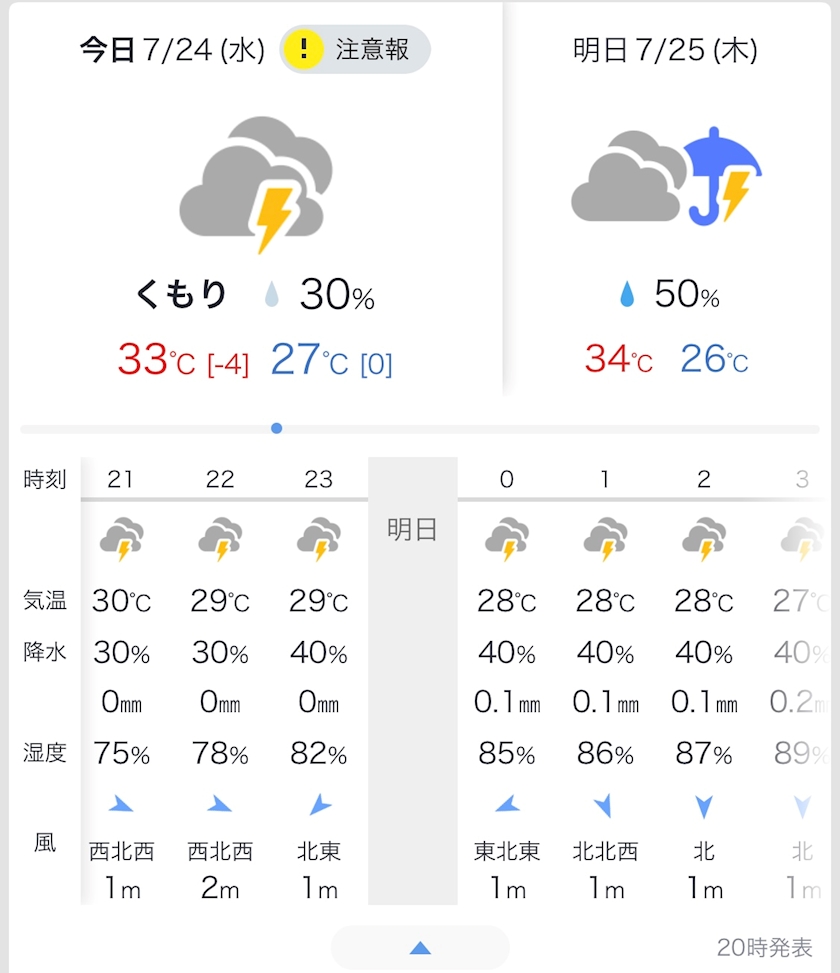Click the 3 o'clock faded forecast column

point(802,680)
